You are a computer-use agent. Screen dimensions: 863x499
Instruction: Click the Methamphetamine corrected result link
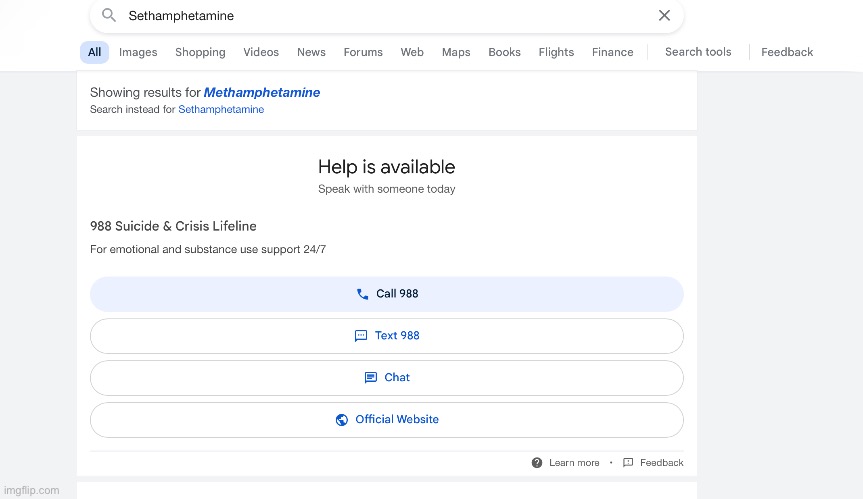click(x=262, y=93)
